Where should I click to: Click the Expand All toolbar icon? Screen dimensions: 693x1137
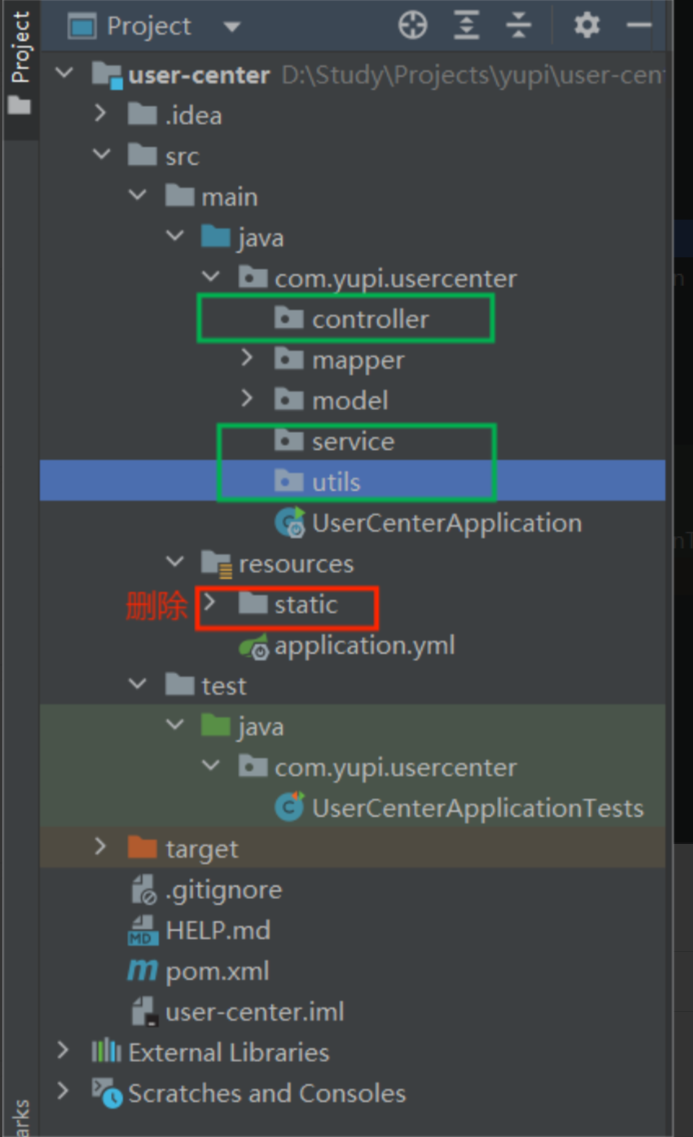[x=466, y=25]
